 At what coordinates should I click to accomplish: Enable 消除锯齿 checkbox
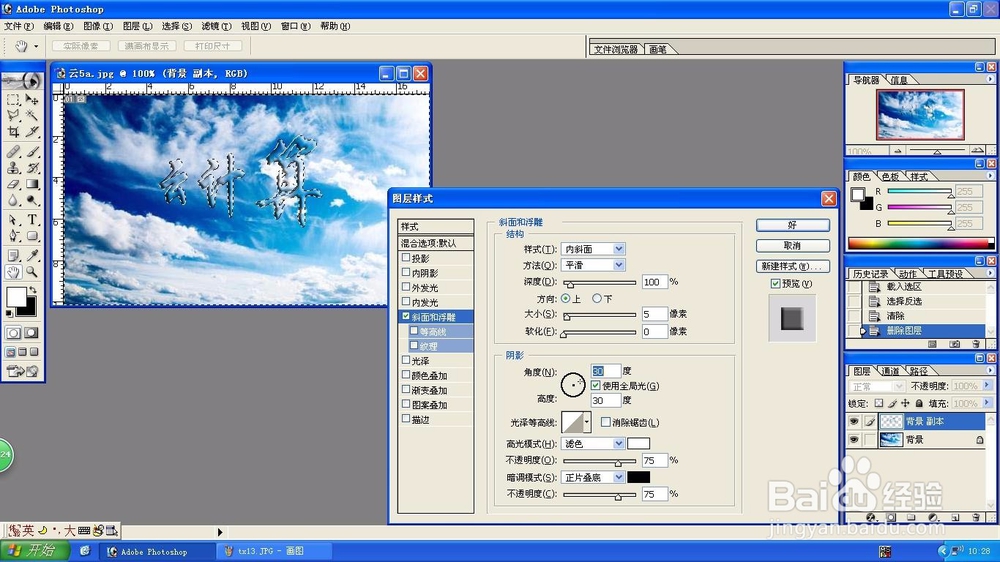click(x=606, y=422)
